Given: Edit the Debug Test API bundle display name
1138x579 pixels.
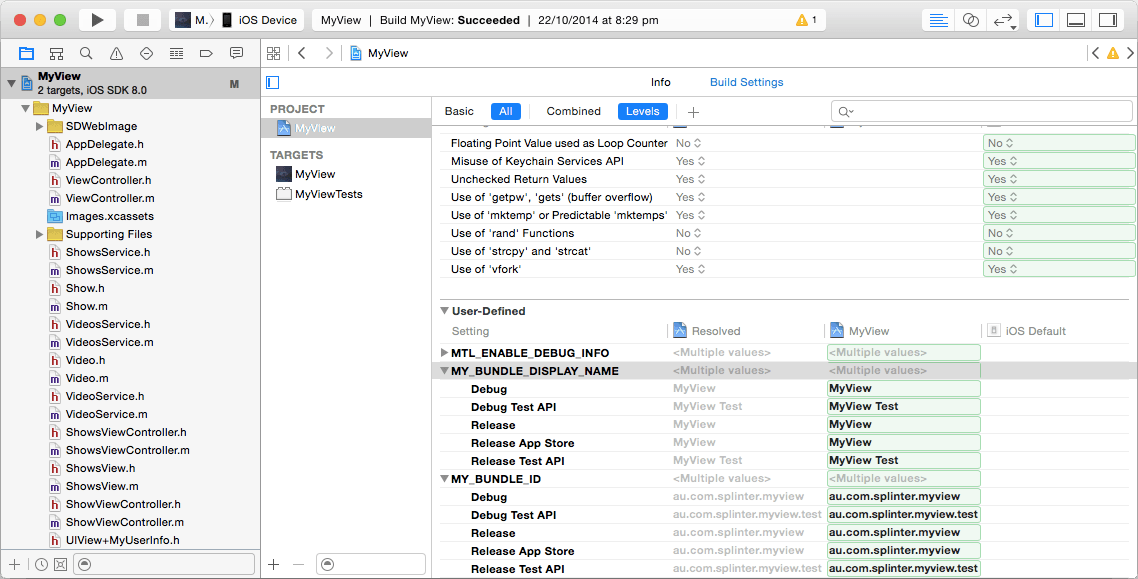Looking at the screenshot, I should click(x=904, y=406).
